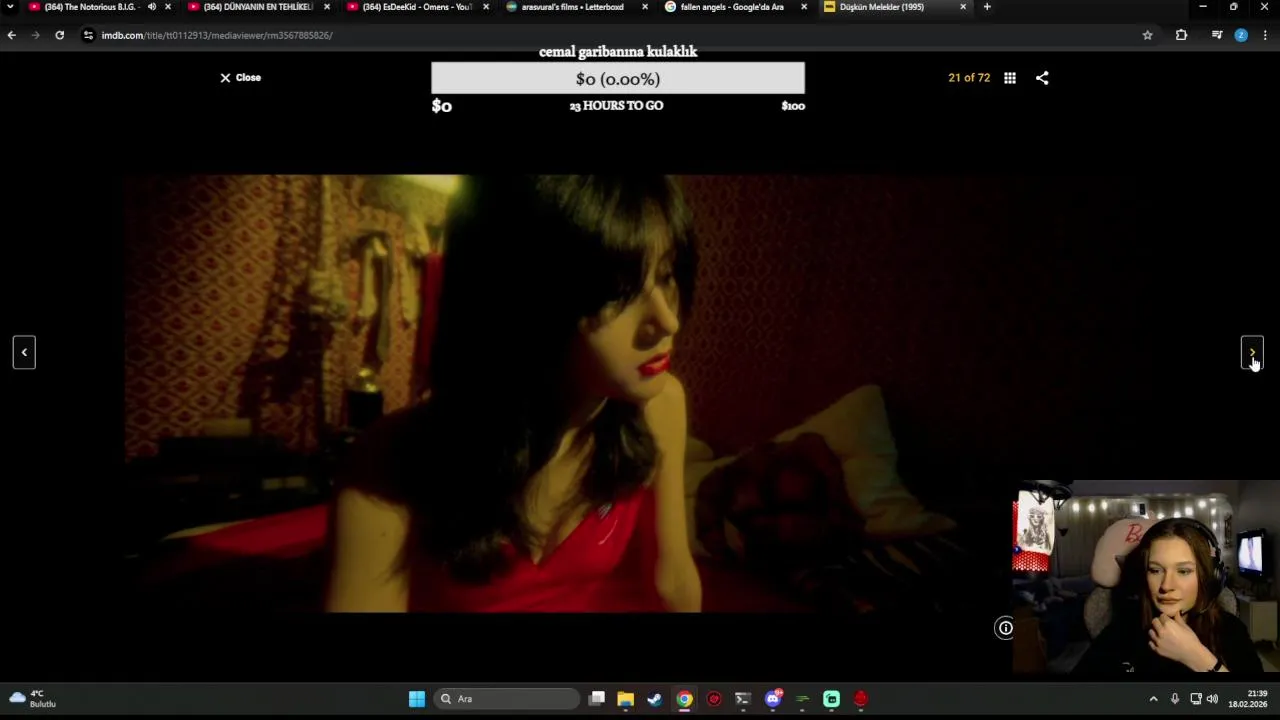
Task: Click the microphone icon in system tray
Action: 1175,699
